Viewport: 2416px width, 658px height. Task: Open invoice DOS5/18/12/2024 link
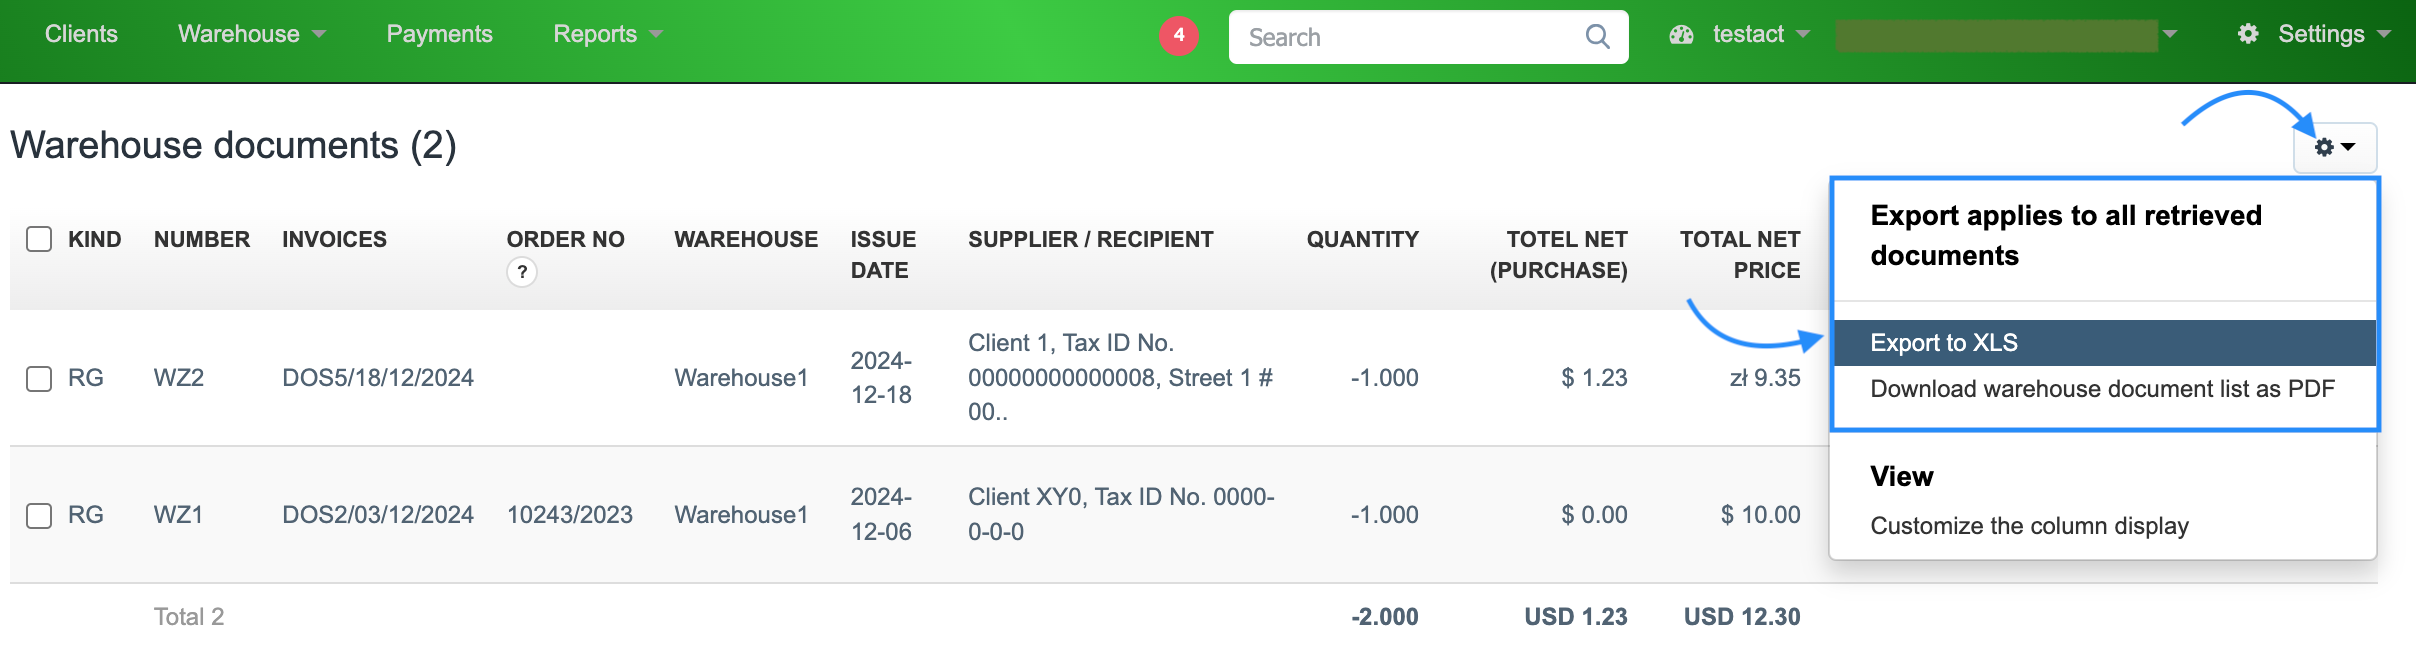377,378
